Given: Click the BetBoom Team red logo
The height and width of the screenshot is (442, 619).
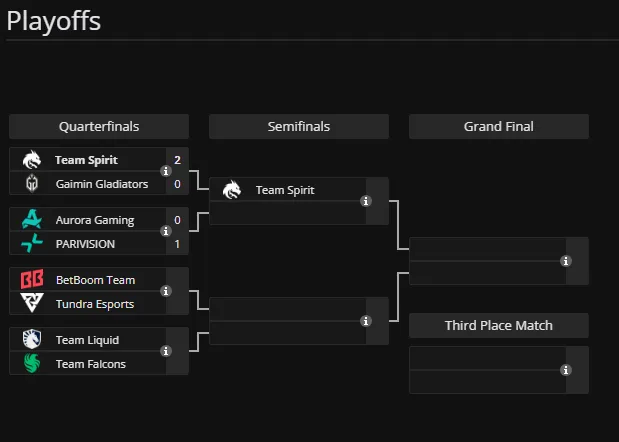Looking at the screenshot, I should (32, 279).
